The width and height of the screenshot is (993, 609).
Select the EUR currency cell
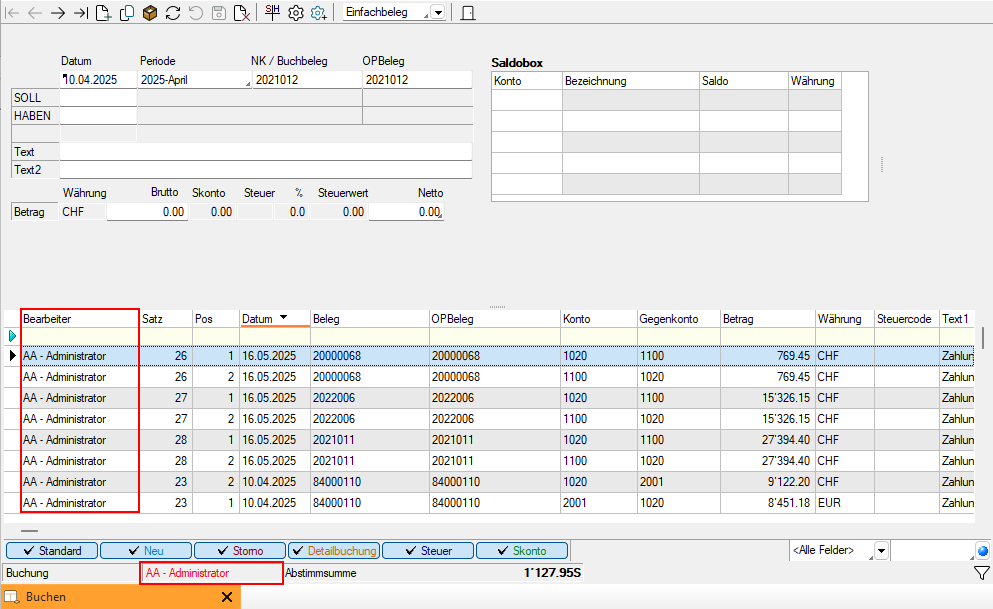pos(844,503)
